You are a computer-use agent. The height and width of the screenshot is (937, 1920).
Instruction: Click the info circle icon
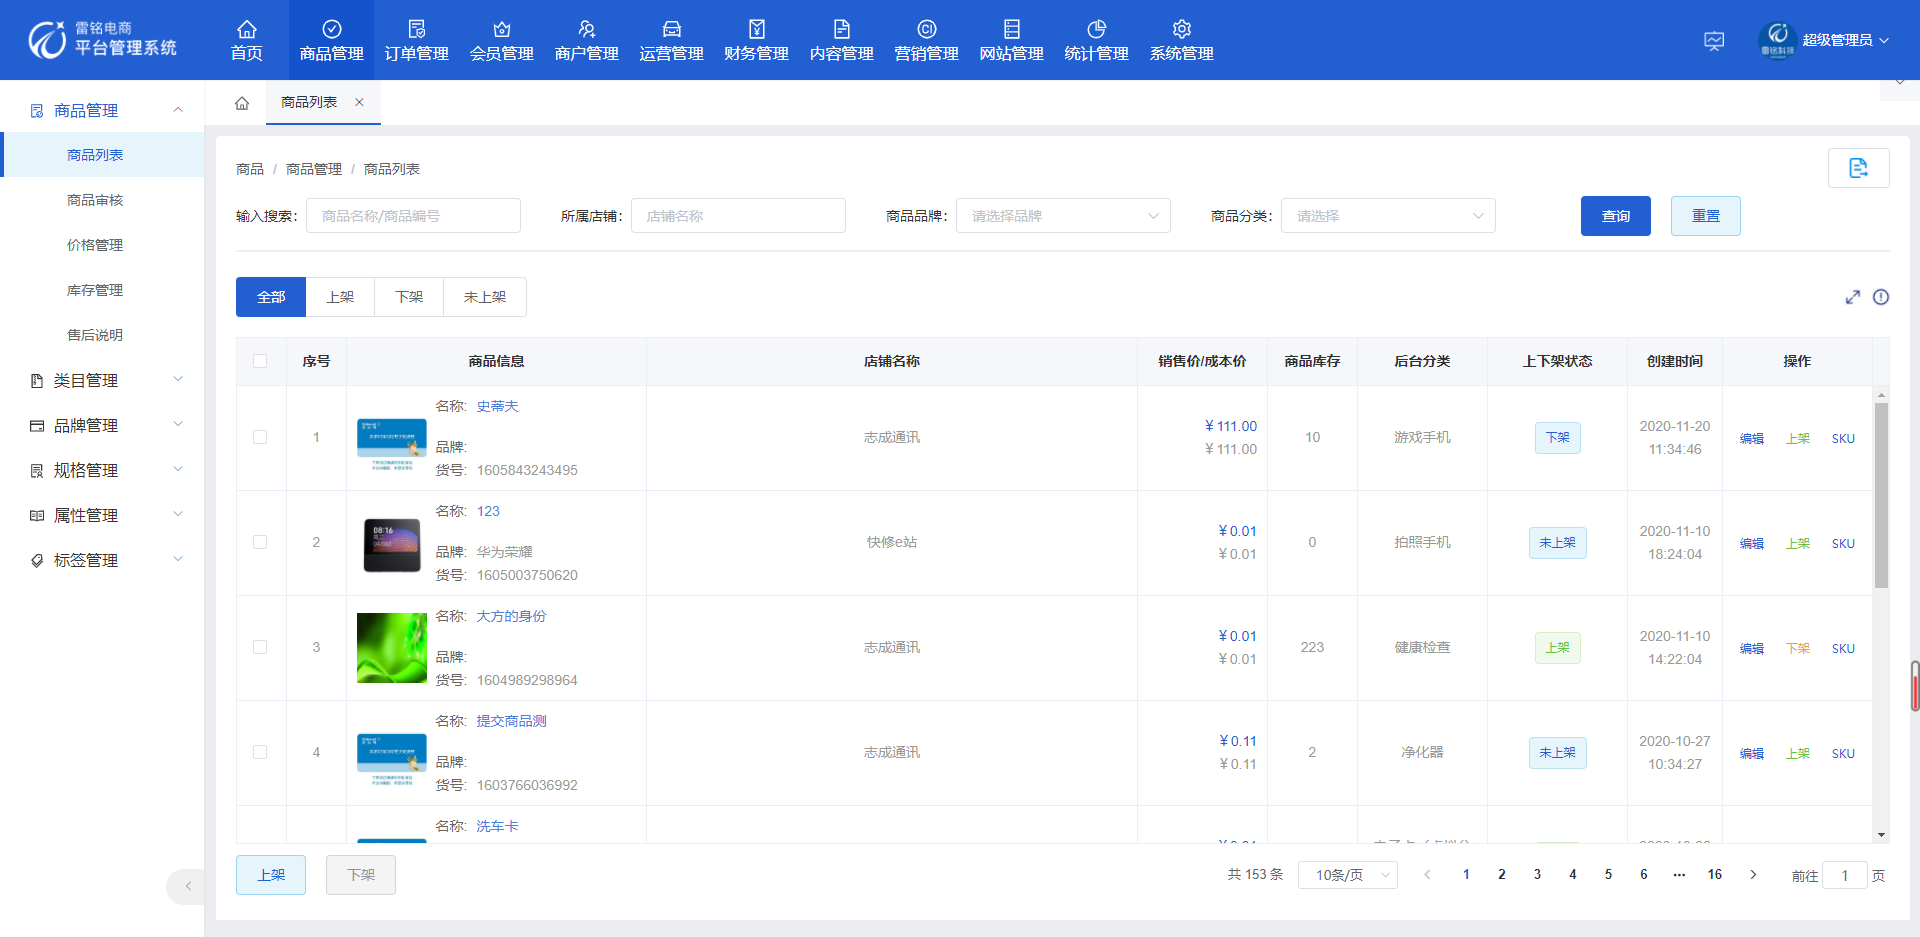(x=1881, y=297)
